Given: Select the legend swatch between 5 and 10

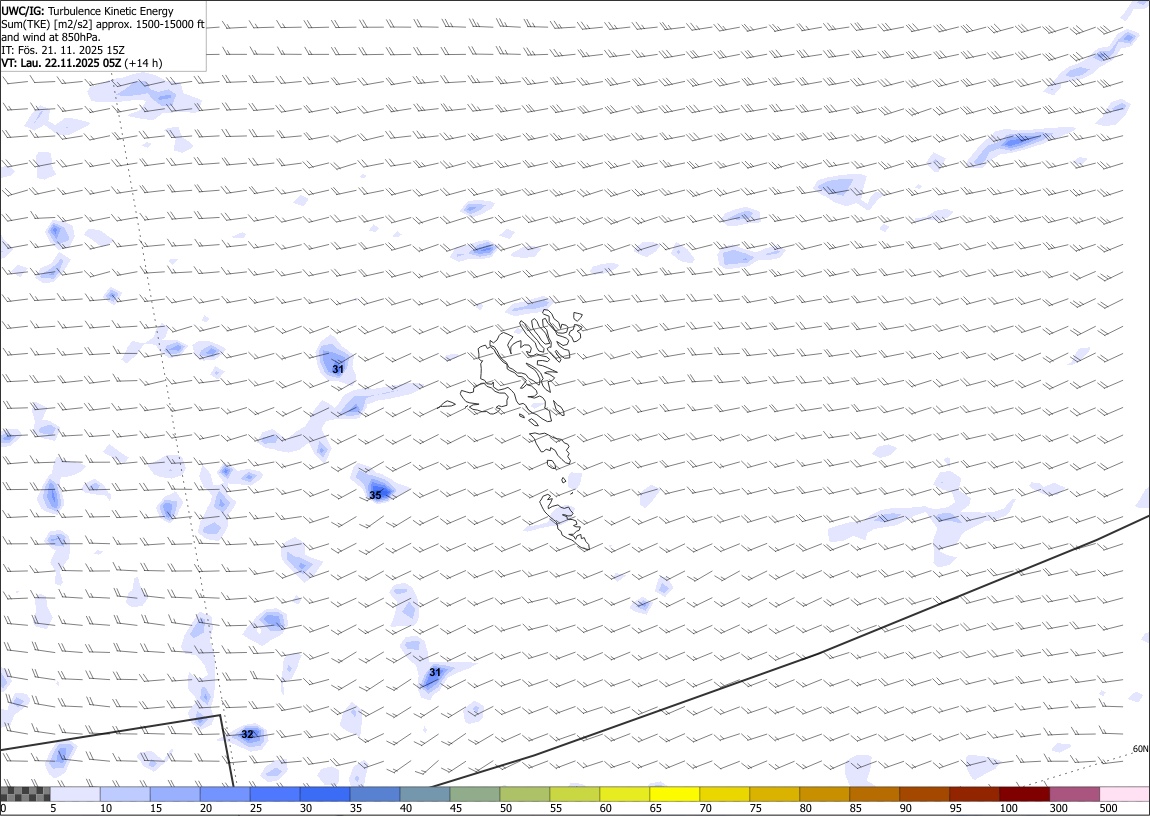Looking at the screenshot, I should point(75,794).
